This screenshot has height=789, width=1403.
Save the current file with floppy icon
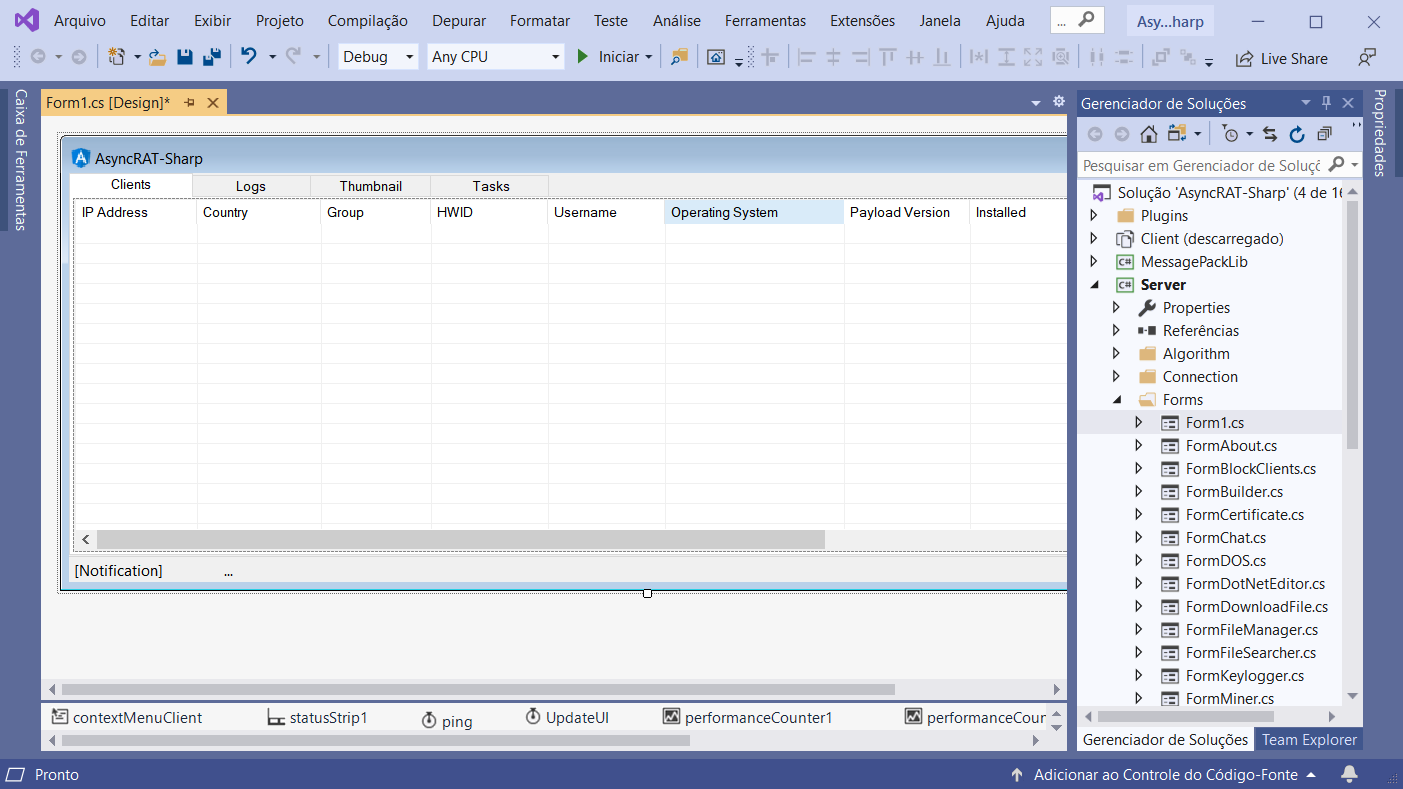(x=185, y=57)
